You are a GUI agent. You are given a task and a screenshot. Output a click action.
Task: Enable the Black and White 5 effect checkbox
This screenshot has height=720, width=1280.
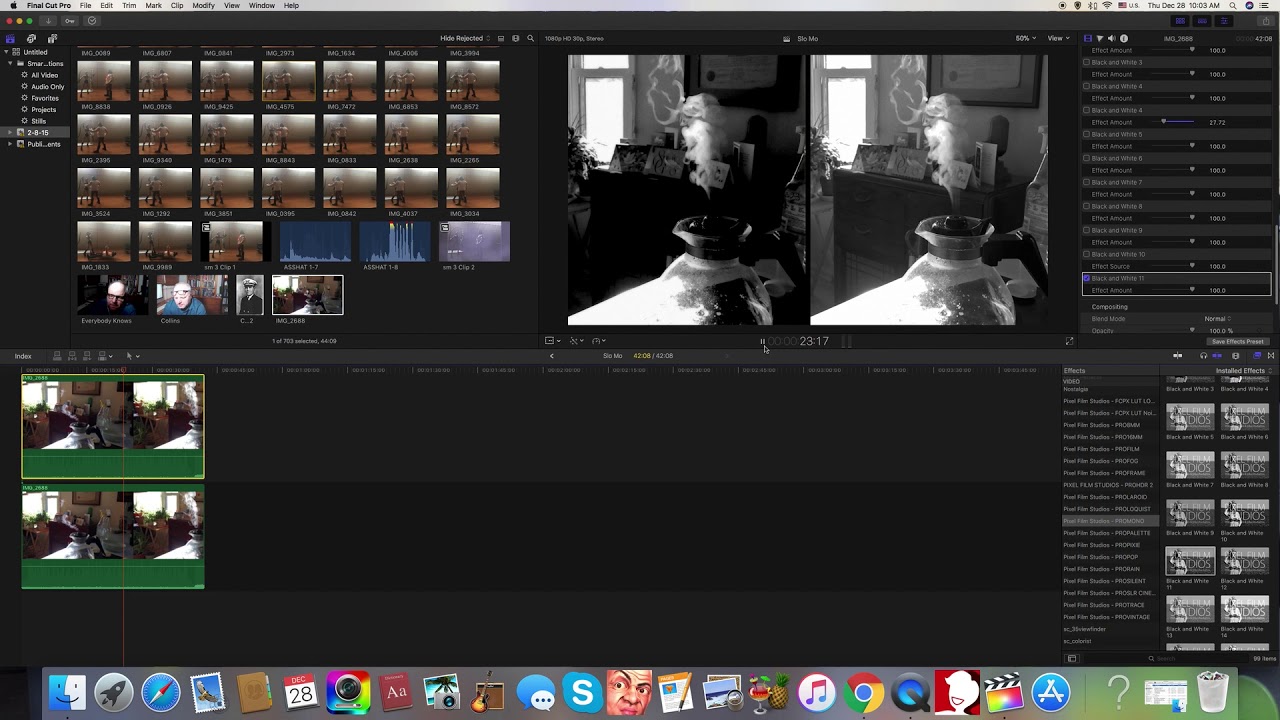point(1087,135)
